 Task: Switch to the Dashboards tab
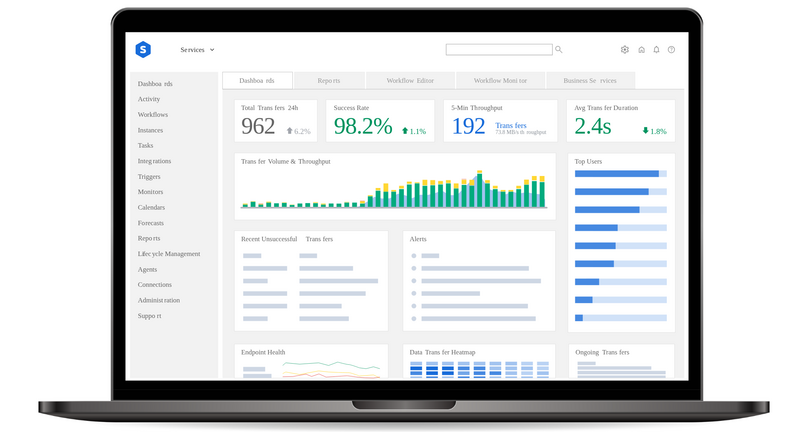(257, 81)
